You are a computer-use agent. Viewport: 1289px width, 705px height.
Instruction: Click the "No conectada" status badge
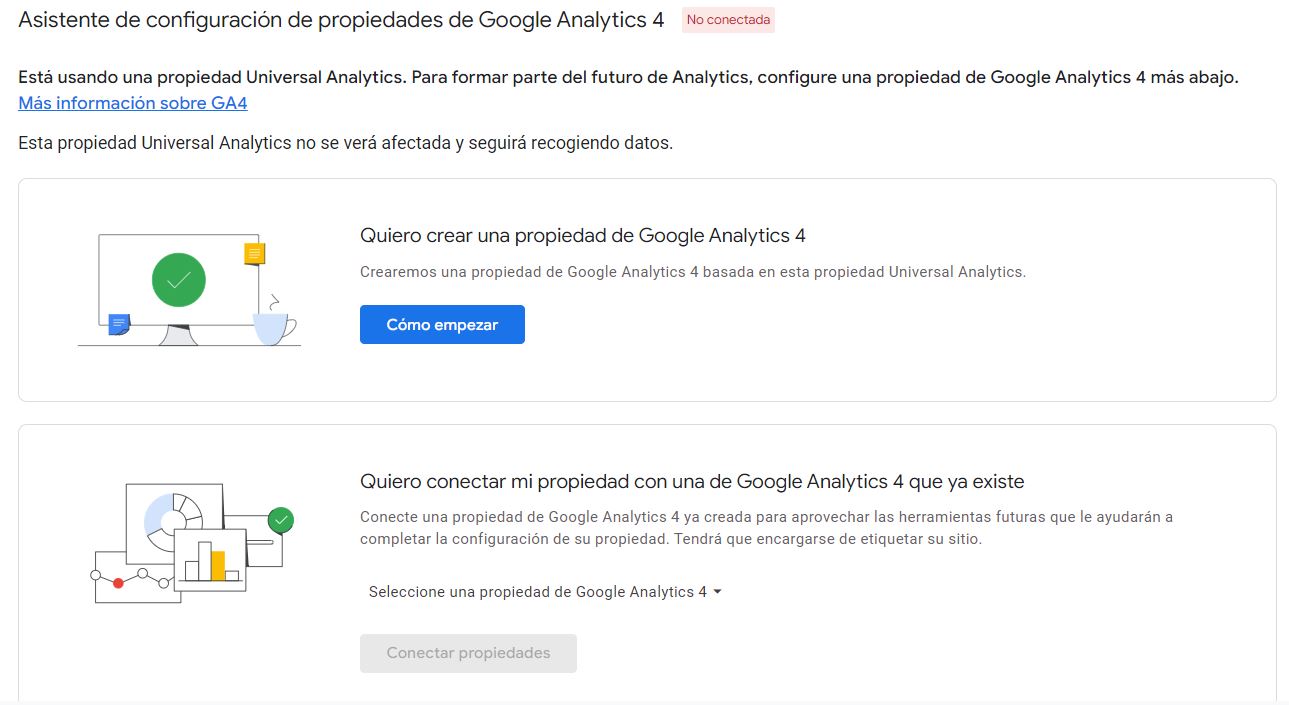coord(728,20)
